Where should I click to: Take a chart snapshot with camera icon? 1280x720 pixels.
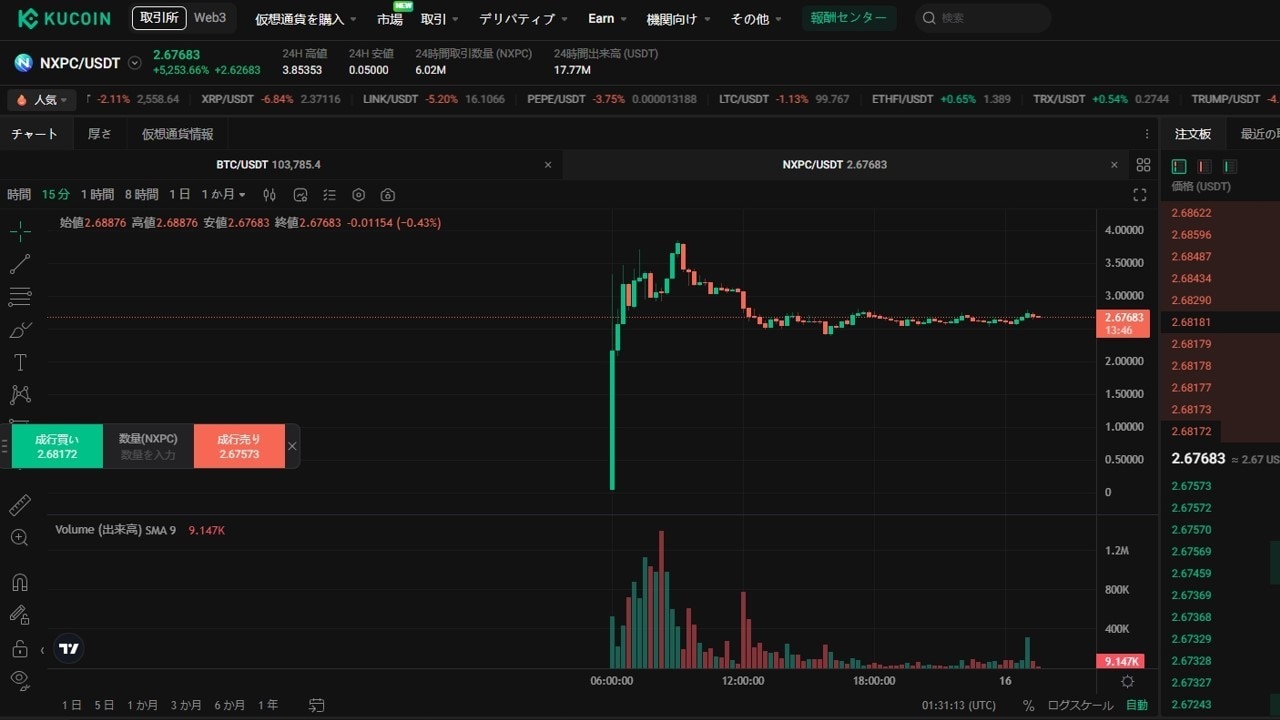(x=388, y=195)
